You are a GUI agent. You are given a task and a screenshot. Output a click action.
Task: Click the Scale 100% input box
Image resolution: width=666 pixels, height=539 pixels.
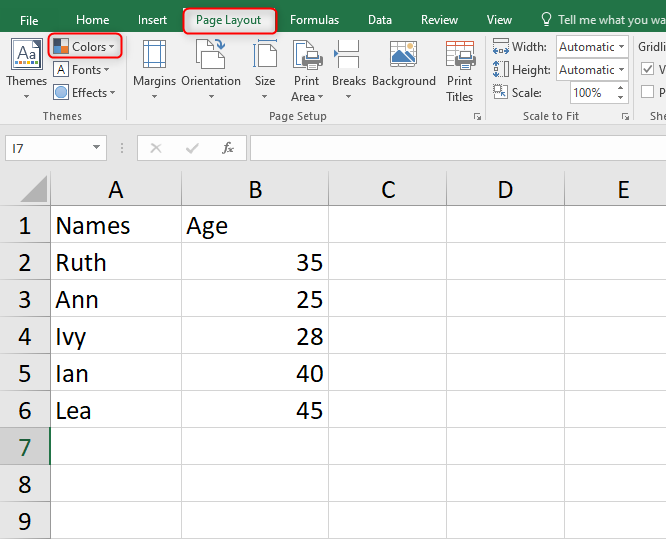pos(593,93)
